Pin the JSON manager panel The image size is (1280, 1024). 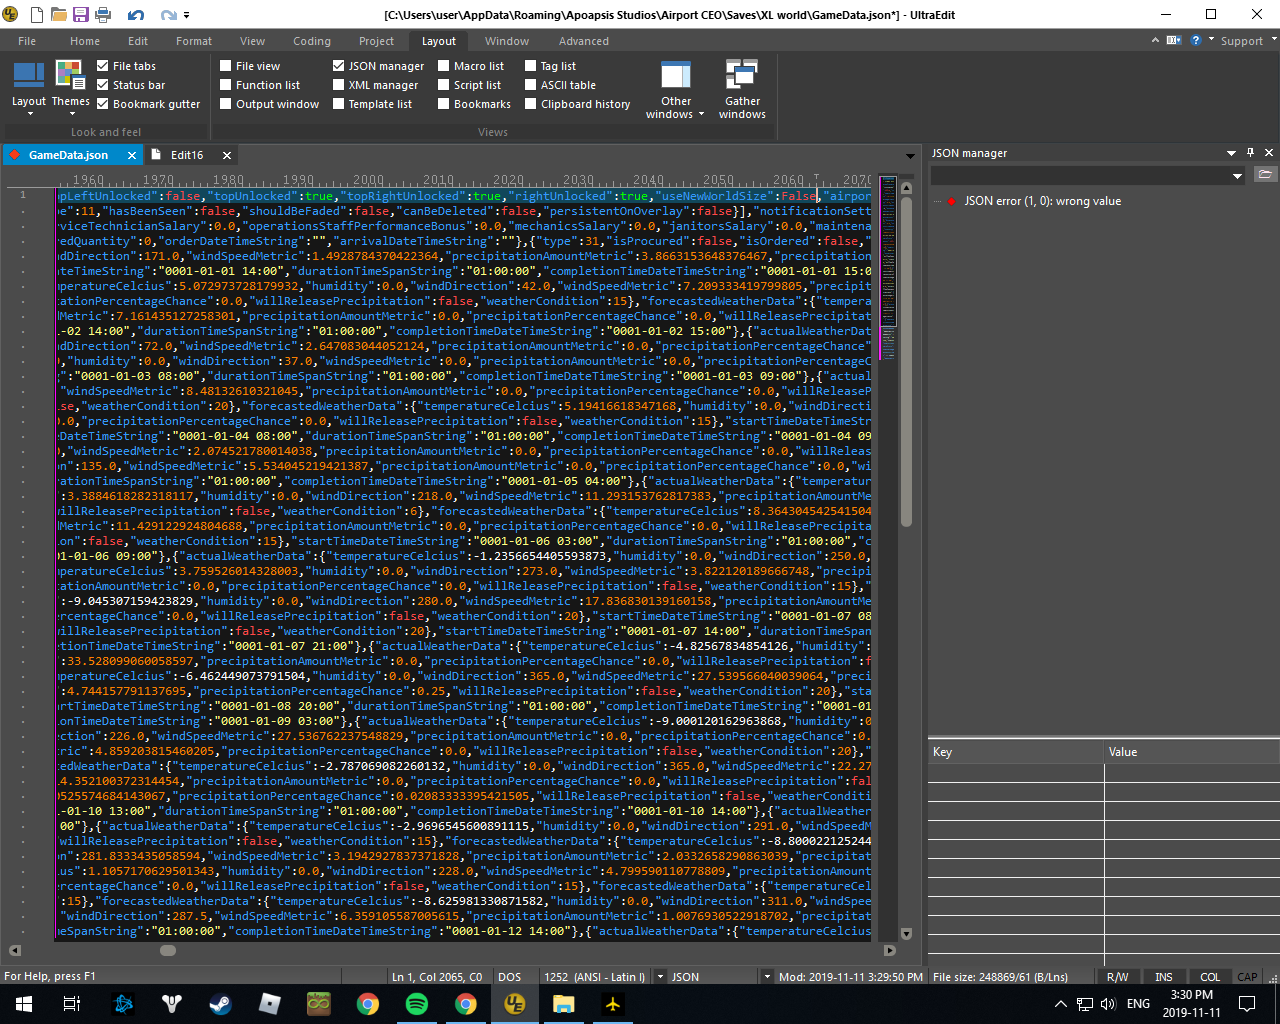(1250, 153)
